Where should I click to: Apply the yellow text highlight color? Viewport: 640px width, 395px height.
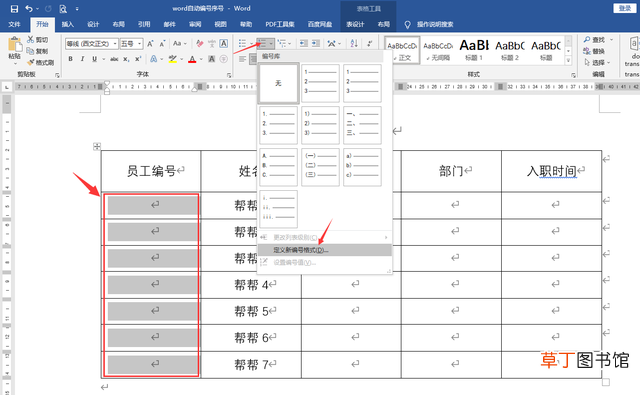(x=173, y=59)
